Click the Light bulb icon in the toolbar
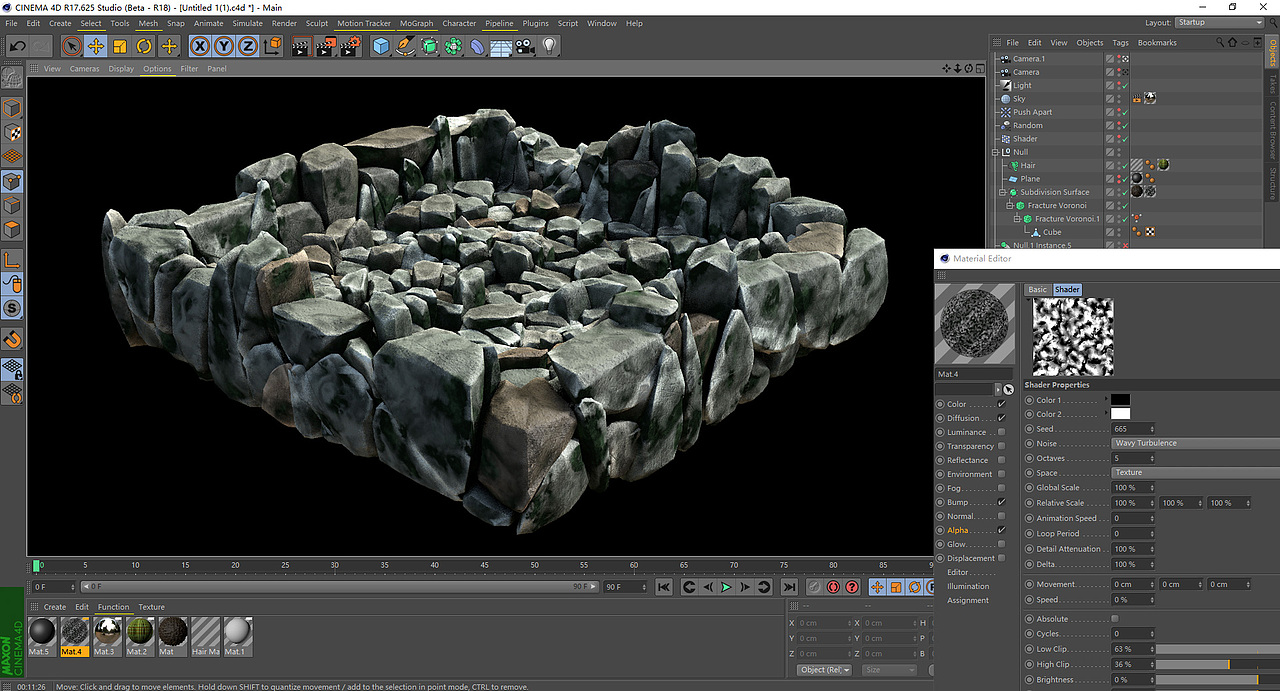This screenshot has width=1280, height=691. 551,46
